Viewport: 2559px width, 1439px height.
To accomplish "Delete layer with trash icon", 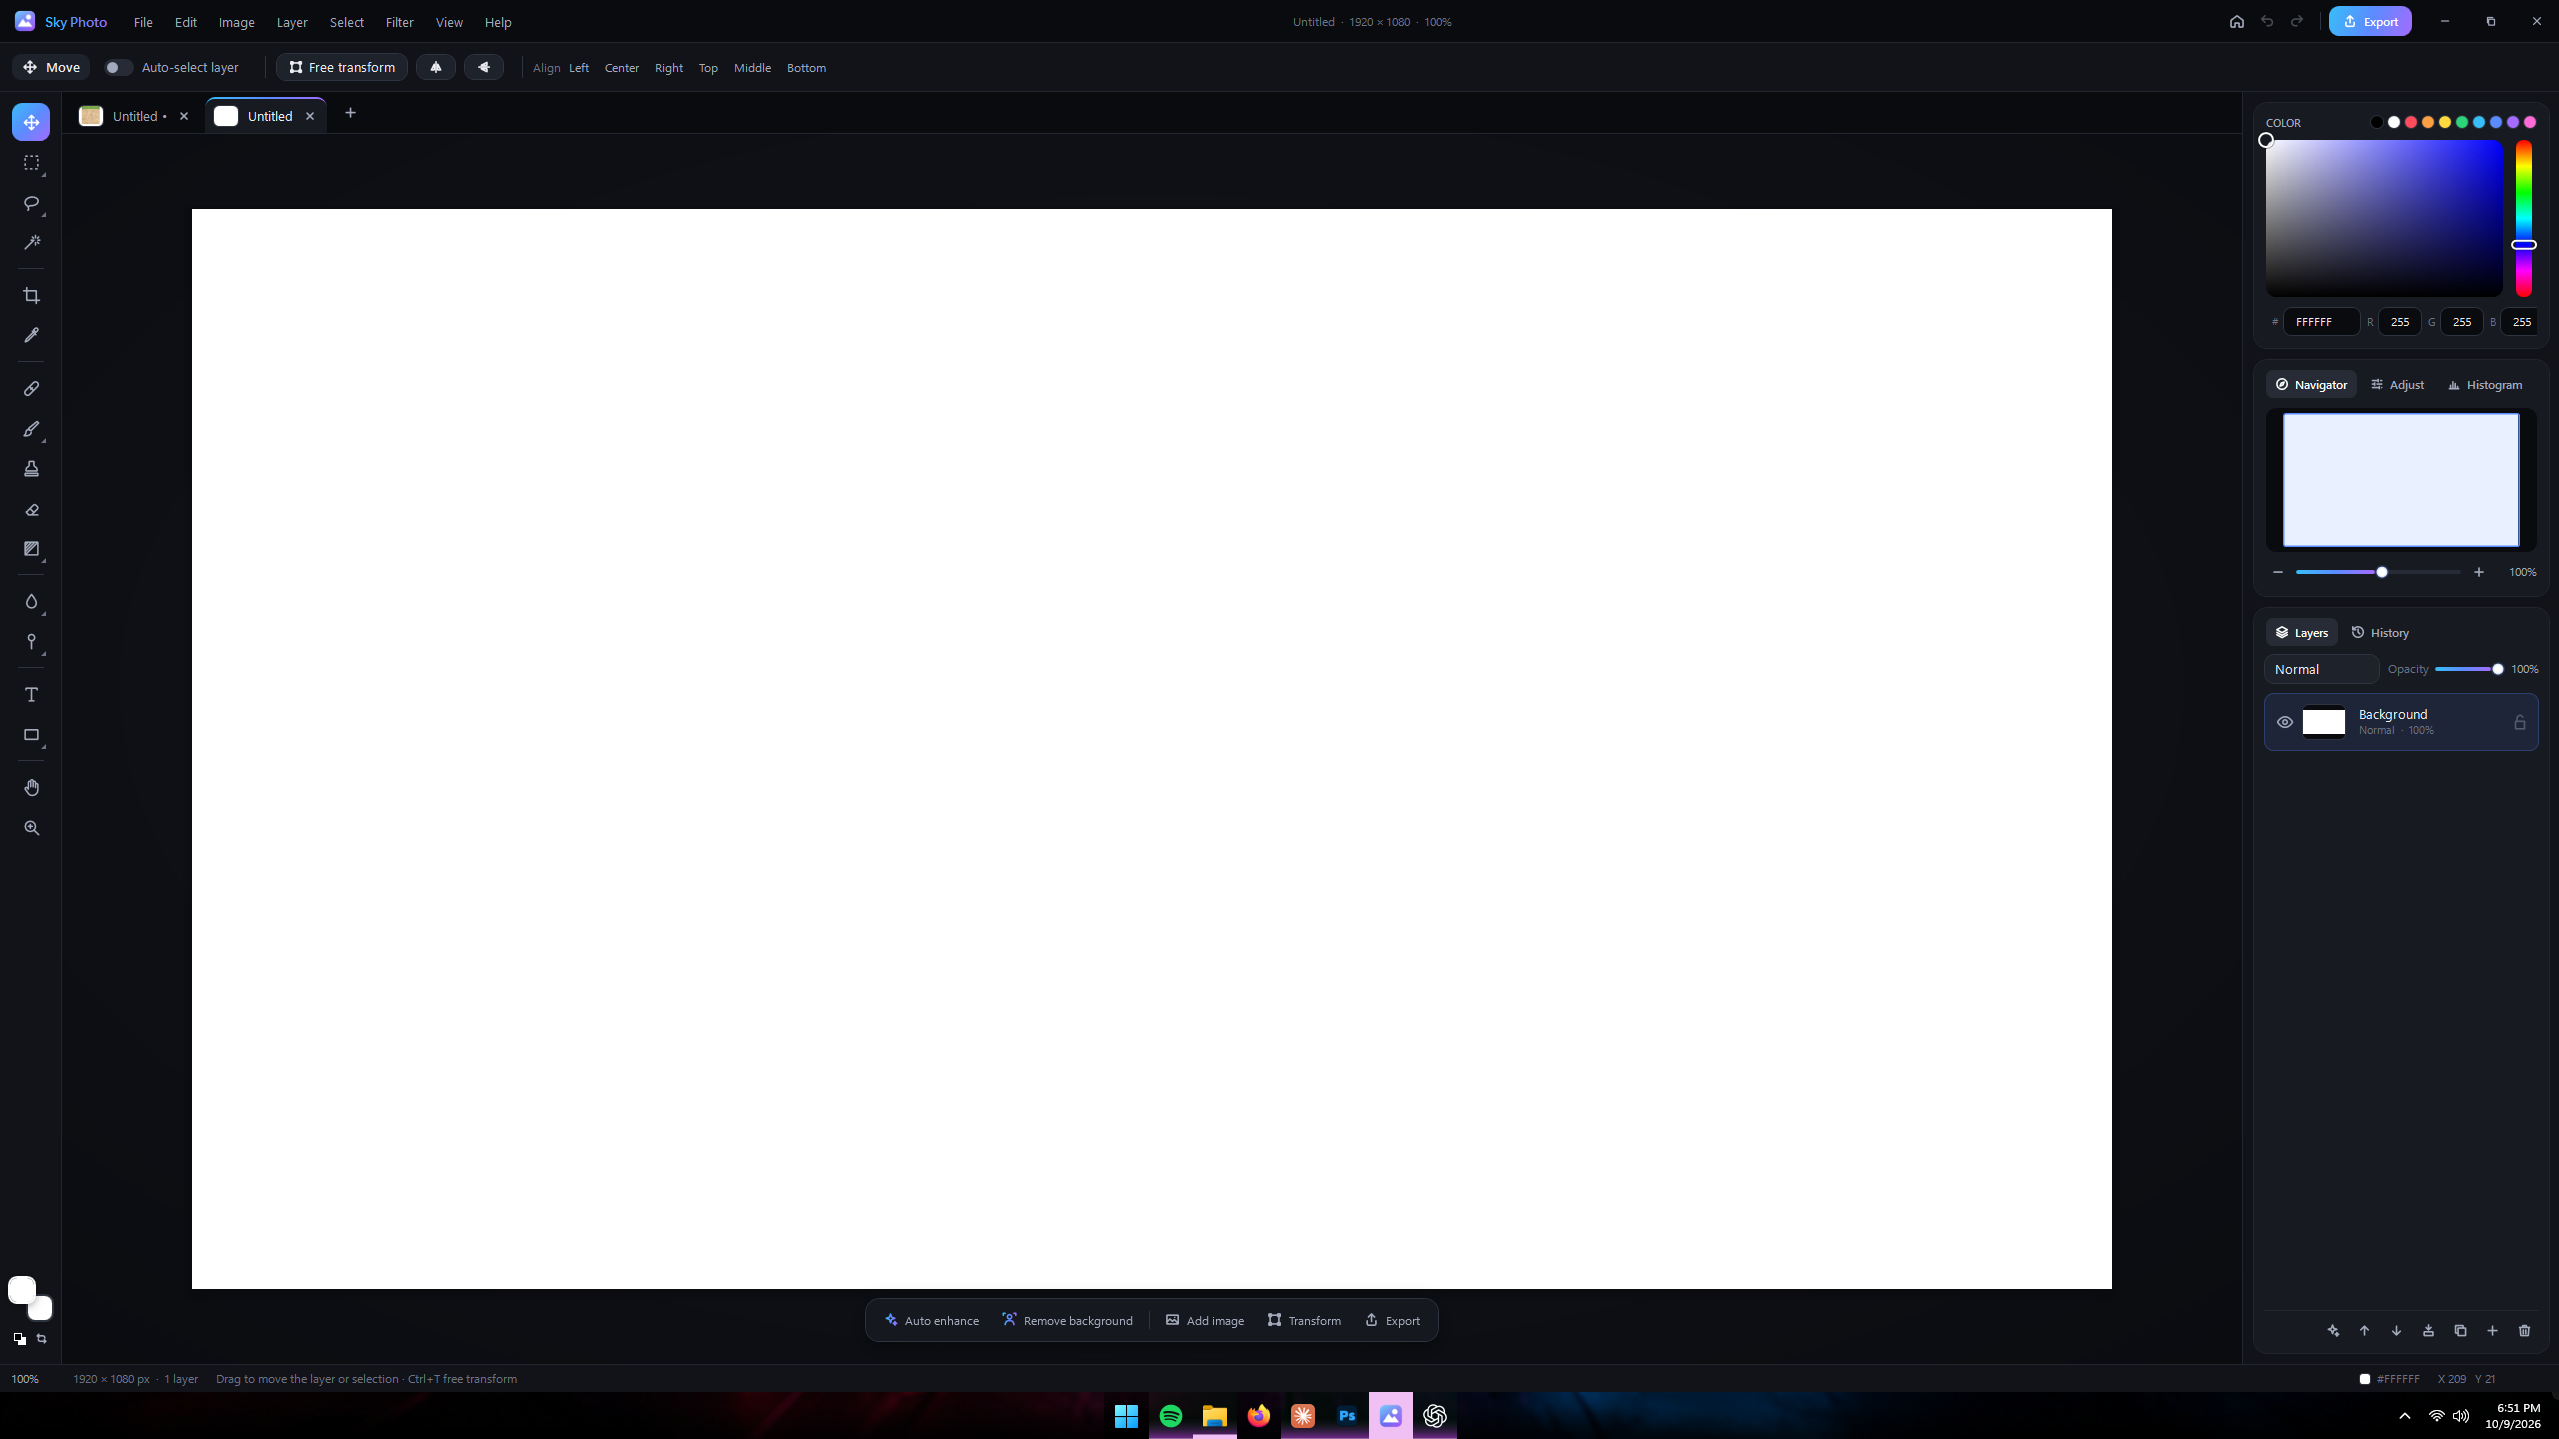I will click(2524, 1331).
